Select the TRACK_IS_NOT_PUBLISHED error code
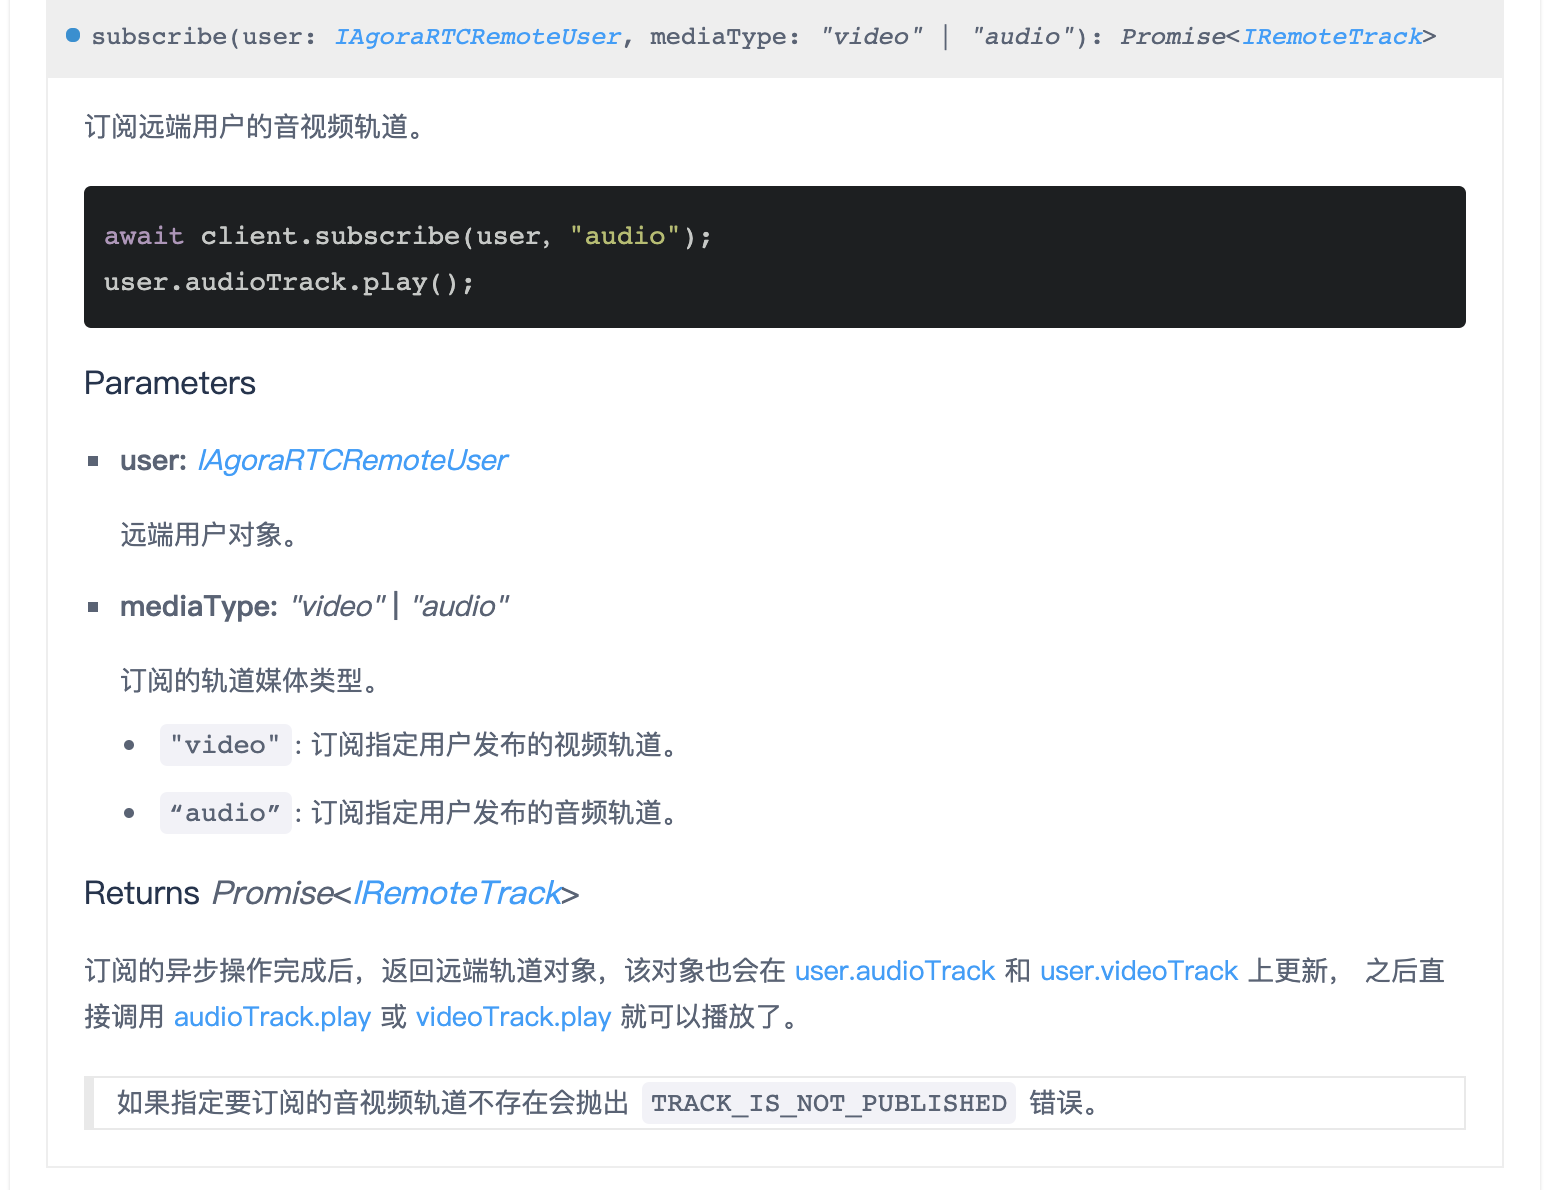The width and height of the screenshot is (1556, 1190). click(828, 1103)
